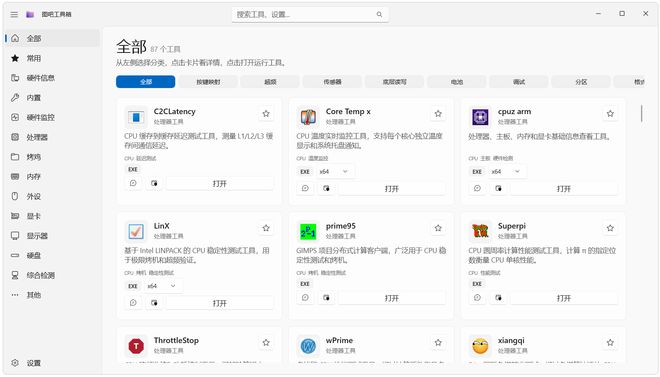Filter tools by 传感器
Viewport: 660px width, 377px height.
coord(333,82)
